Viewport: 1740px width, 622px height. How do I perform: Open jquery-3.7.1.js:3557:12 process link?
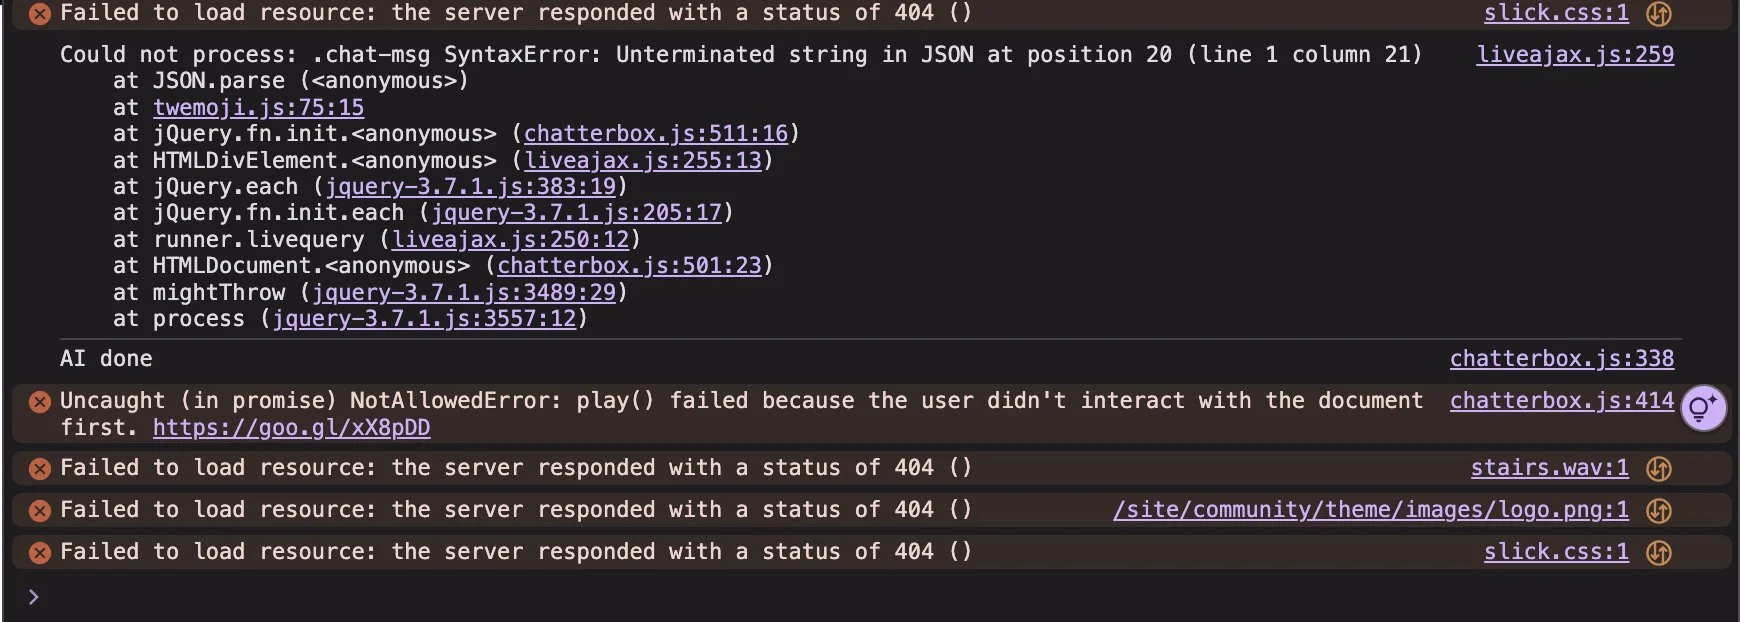[x=425, y=318]
